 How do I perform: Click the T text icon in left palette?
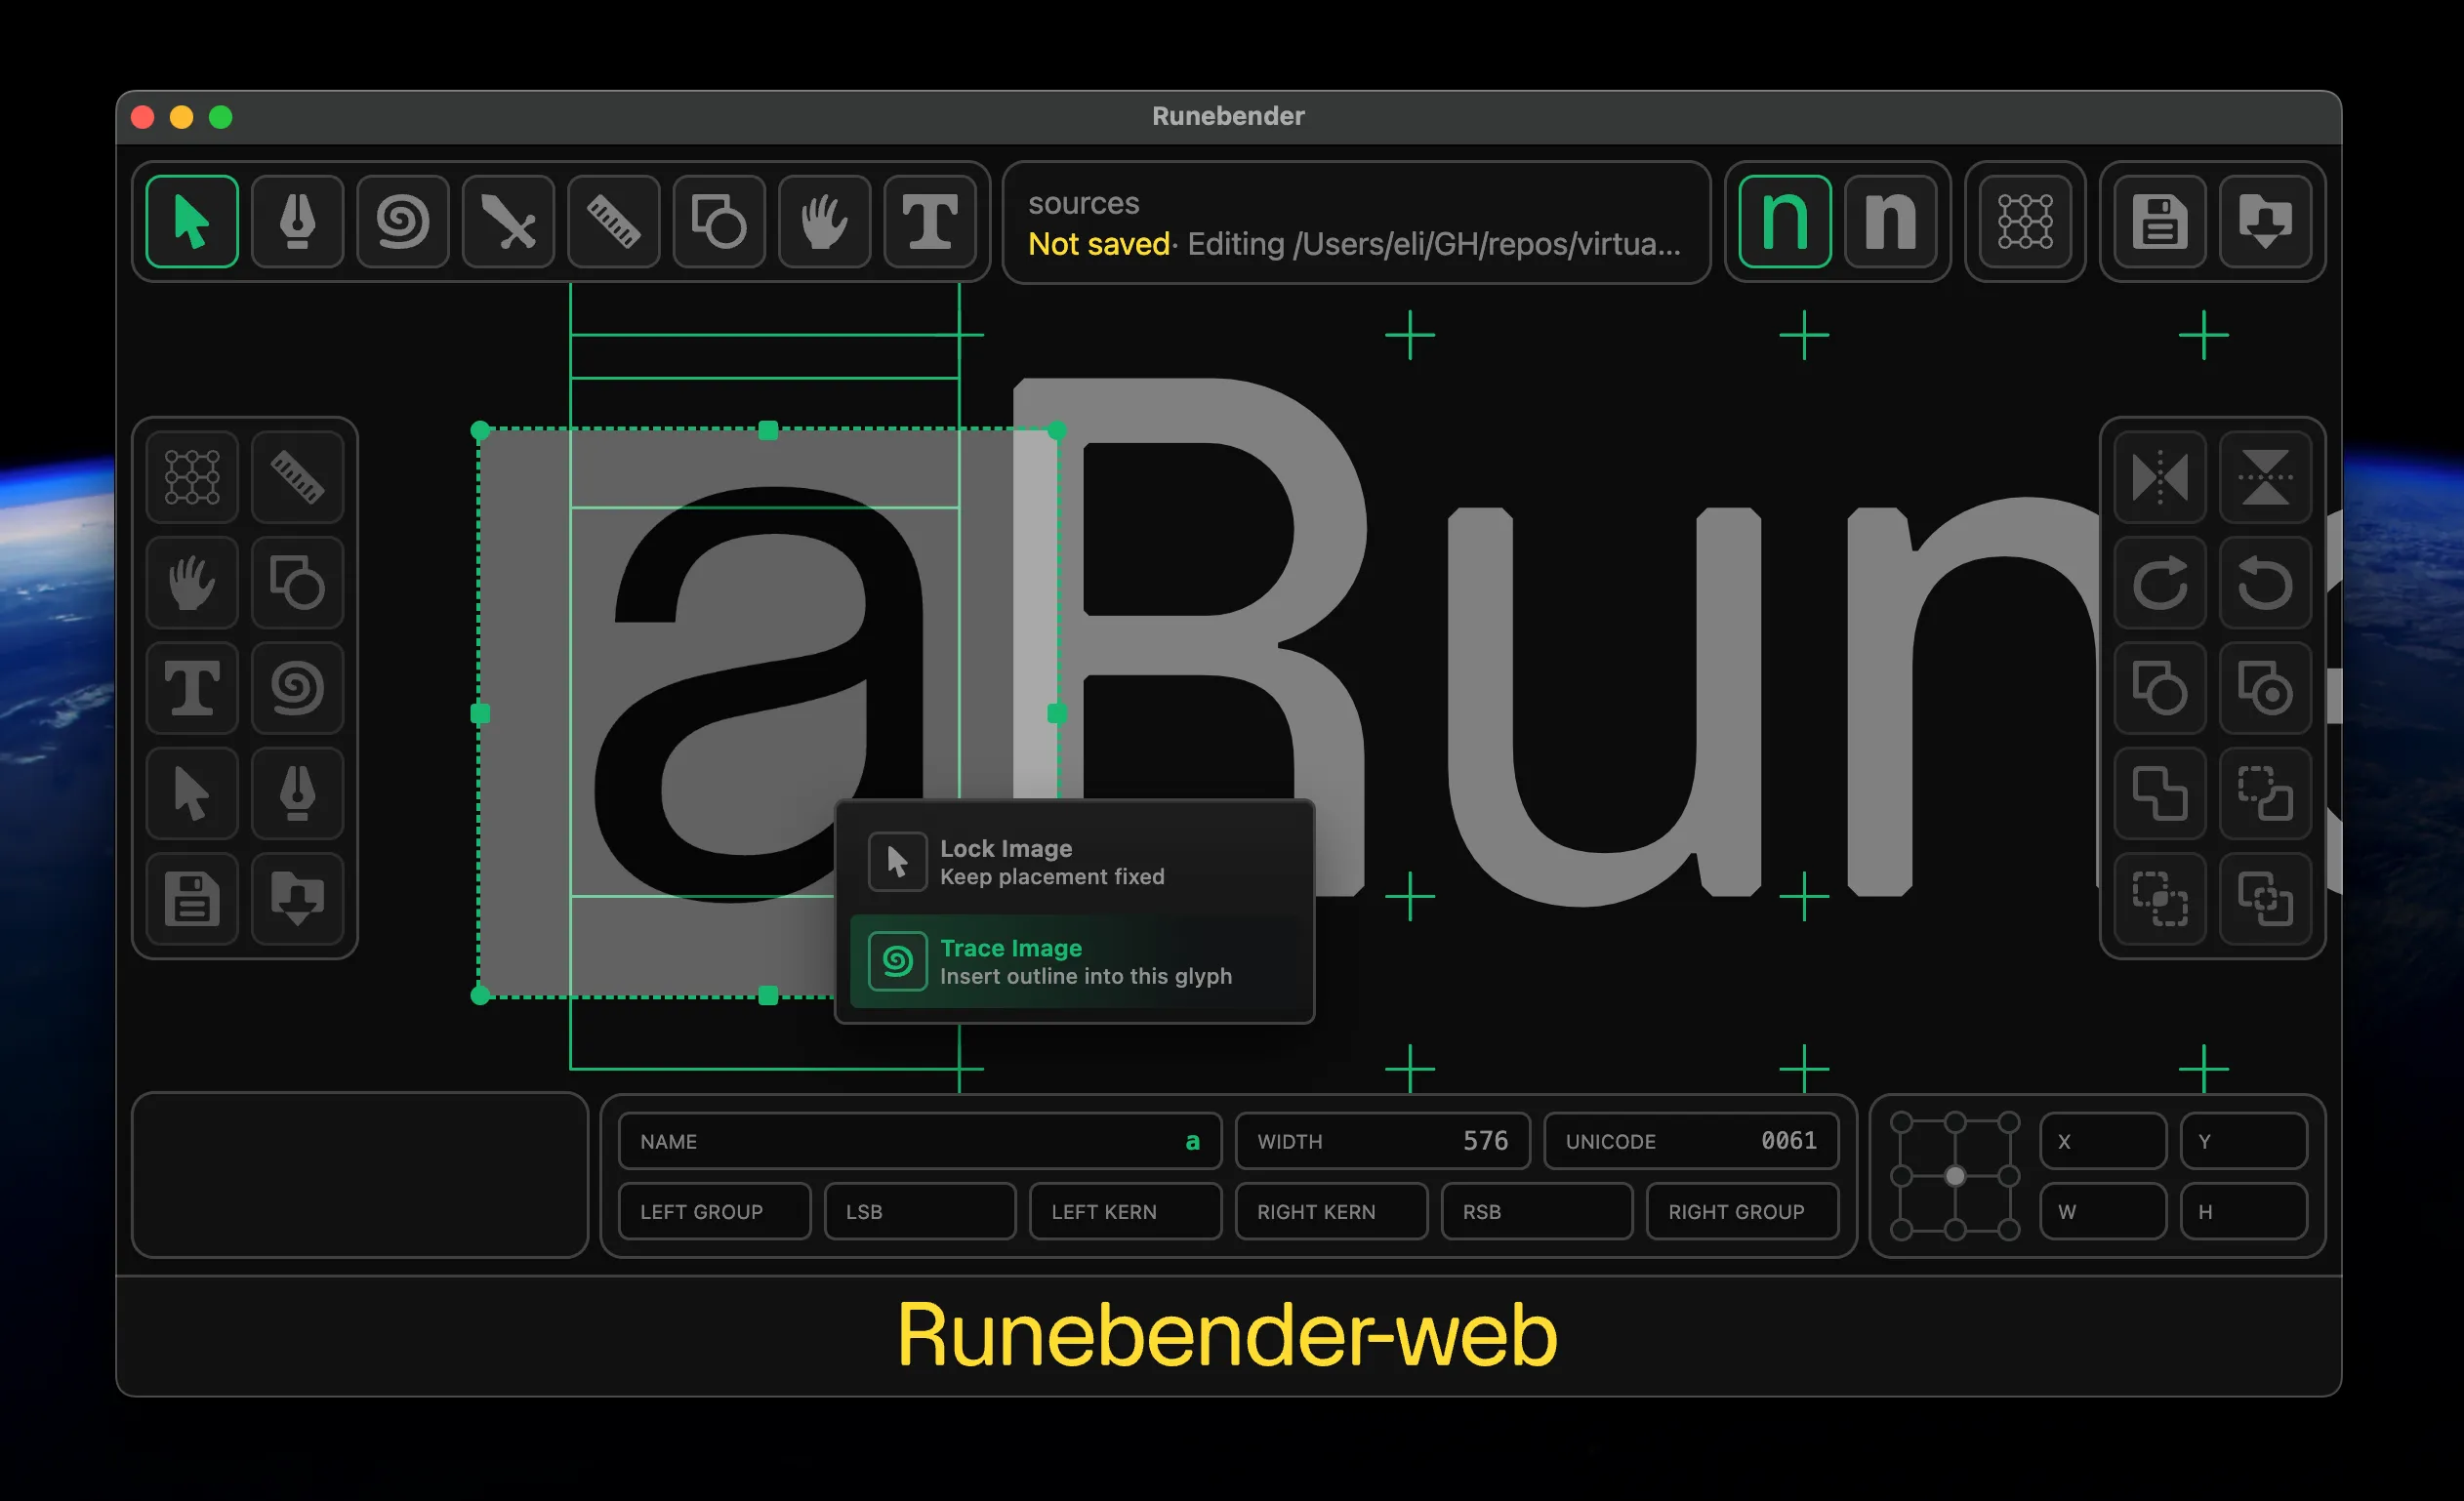coord(192,688)
